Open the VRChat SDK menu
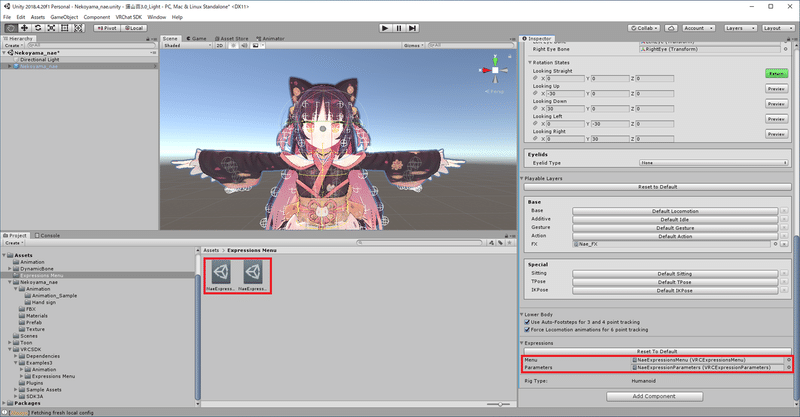 tap(129, 17)
